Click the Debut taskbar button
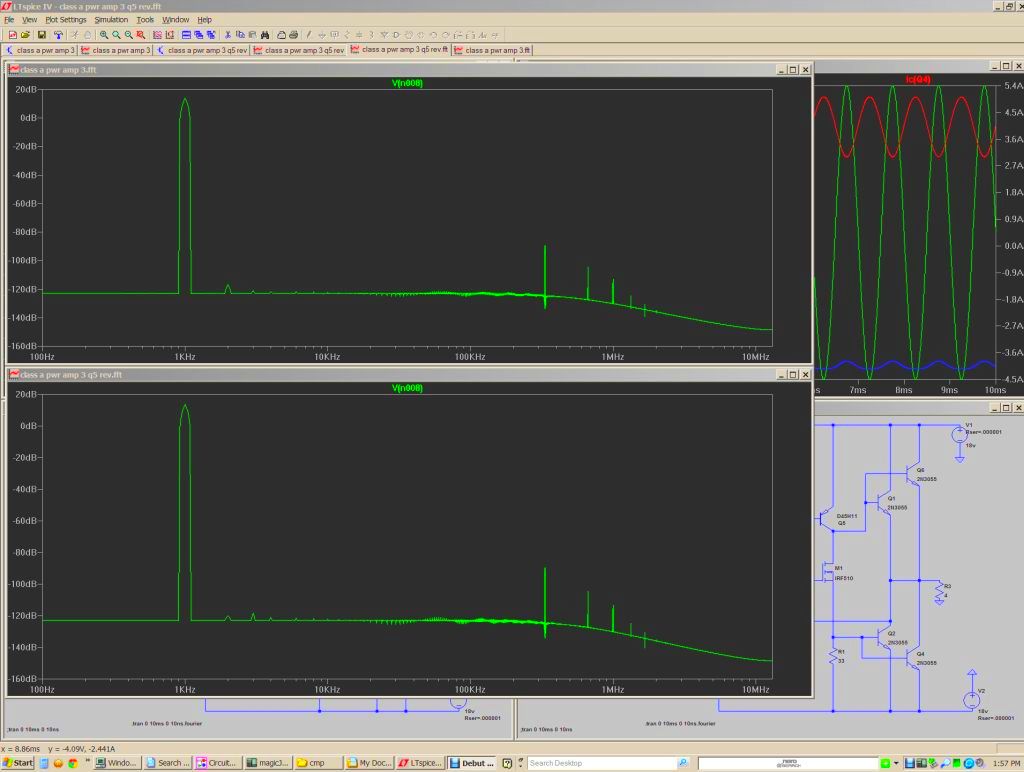 (472, 763)
